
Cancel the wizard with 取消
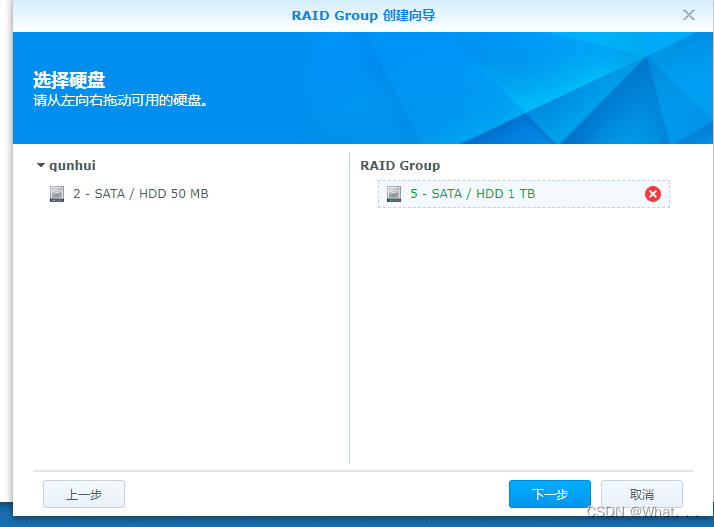point(642,494)
